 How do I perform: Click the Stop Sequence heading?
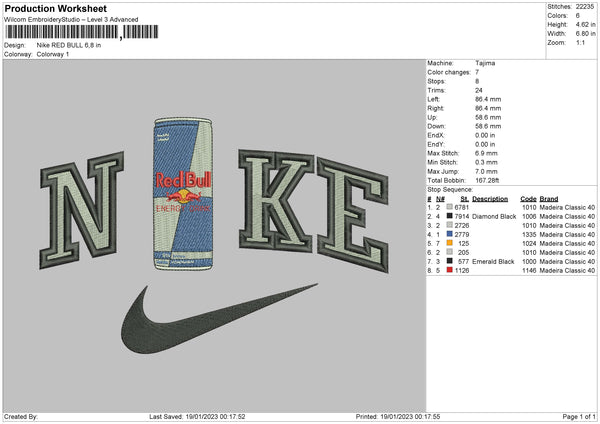point(450,190)
